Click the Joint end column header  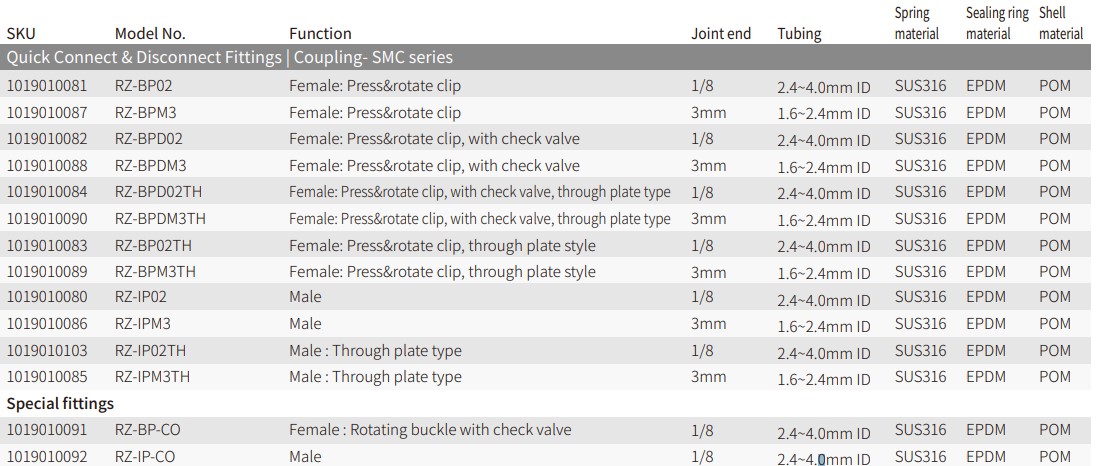(x=721, y=34)
